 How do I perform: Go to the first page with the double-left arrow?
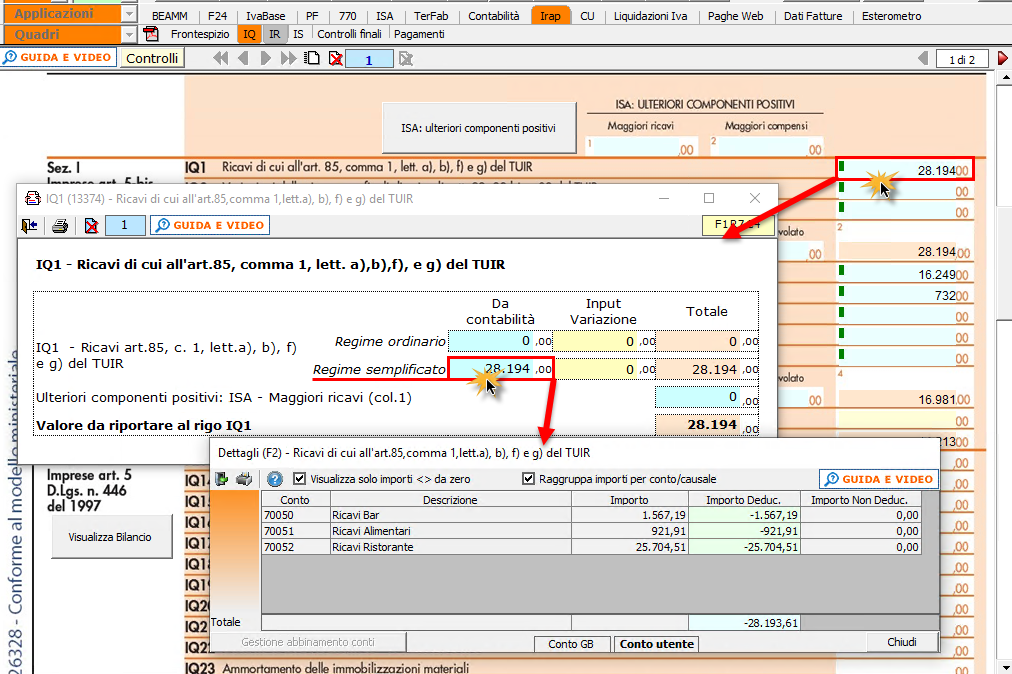point(221,59)
